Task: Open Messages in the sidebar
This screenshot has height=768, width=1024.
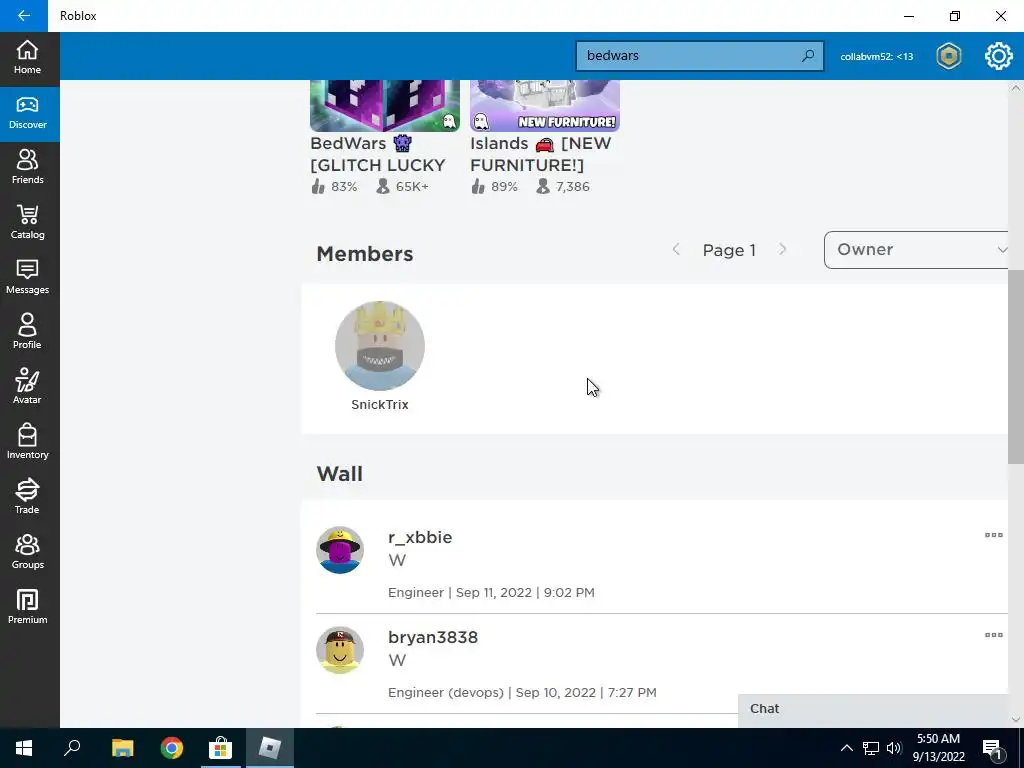Action: coord(27,278)
